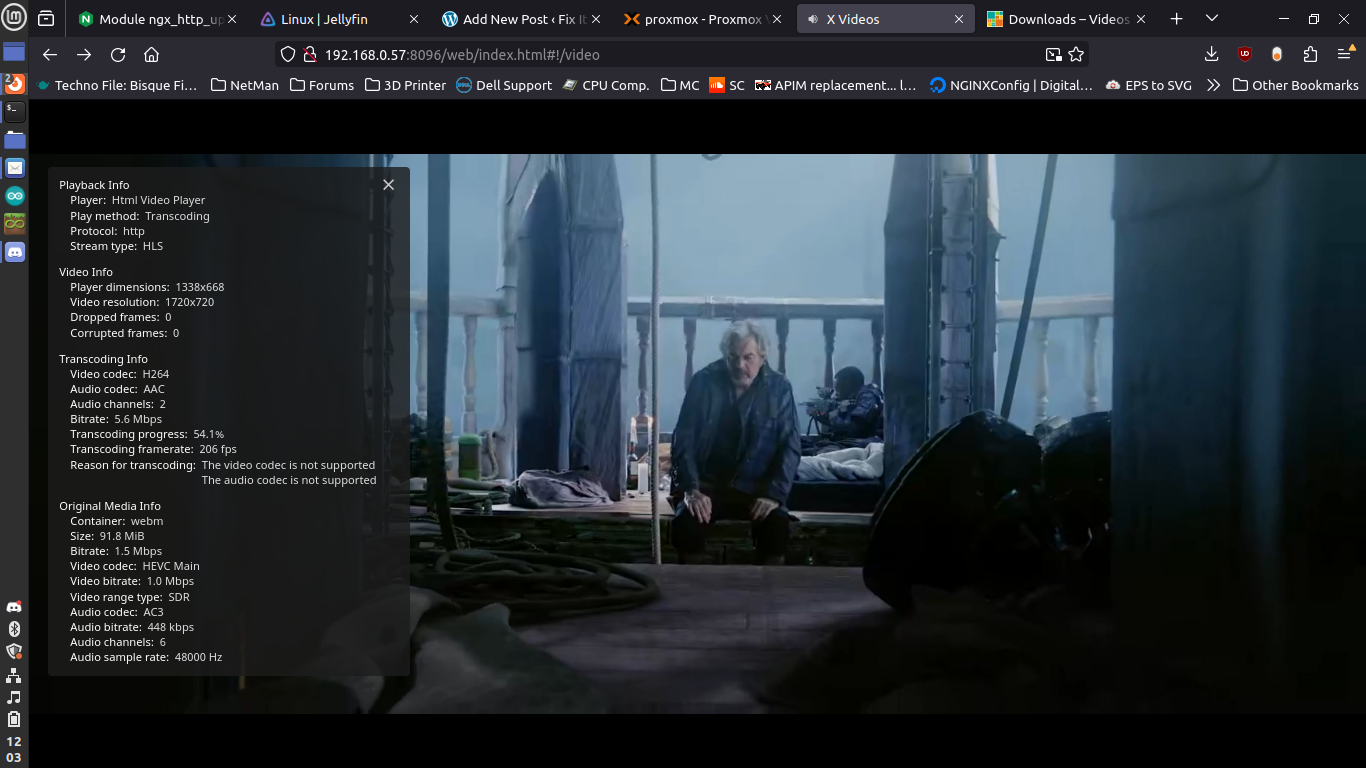Open the SC SoundCloud bookmark
The height and width of the screenshot is (768, 1366).
coord(727,85)
